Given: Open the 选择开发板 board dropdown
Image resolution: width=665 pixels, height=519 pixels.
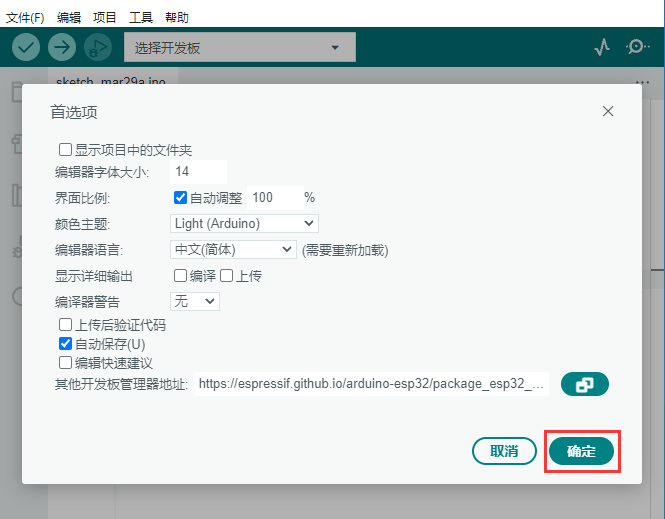Looking at the screenshot, I should (x=240, y=47).
